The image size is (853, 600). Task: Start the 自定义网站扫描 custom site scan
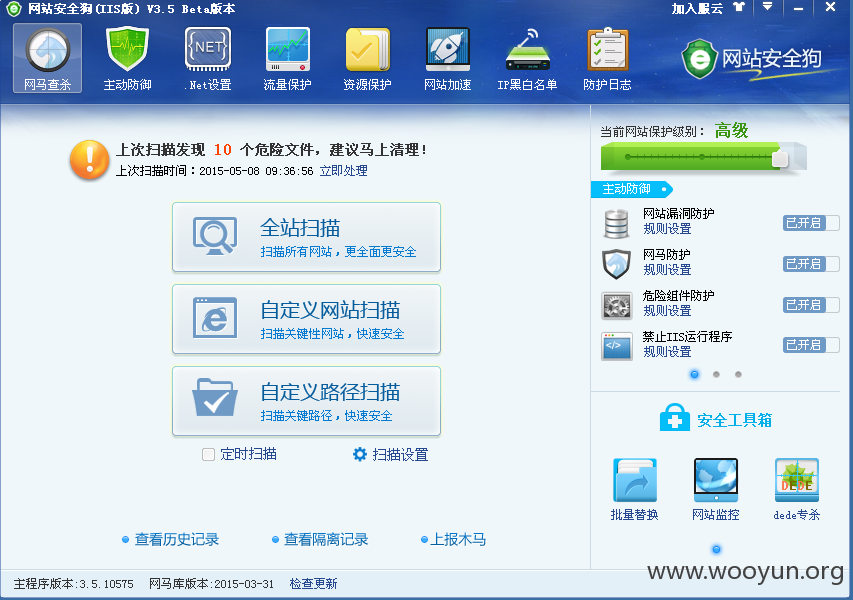[306, 319]
